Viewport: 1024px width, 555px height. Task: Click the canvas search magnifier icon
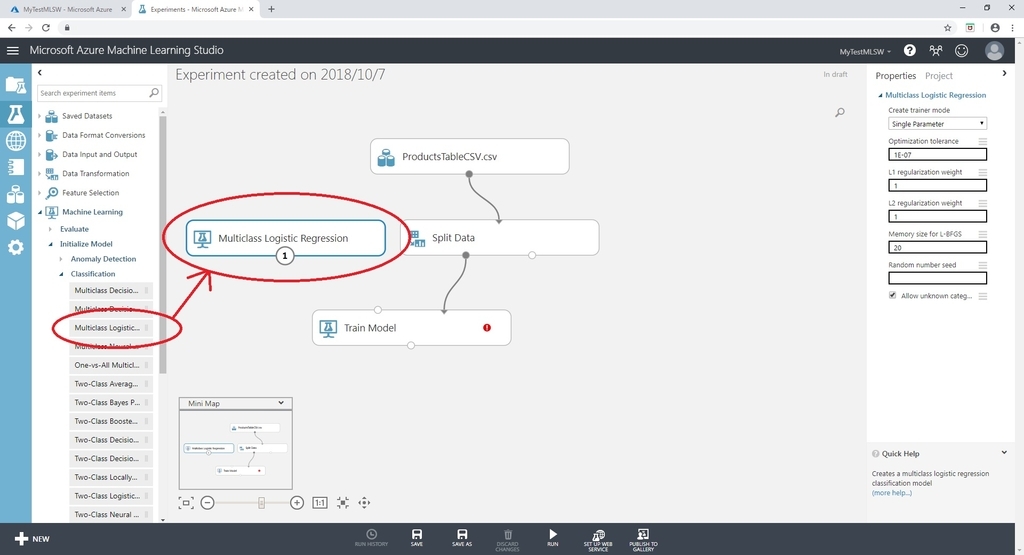tap(840, 112)
